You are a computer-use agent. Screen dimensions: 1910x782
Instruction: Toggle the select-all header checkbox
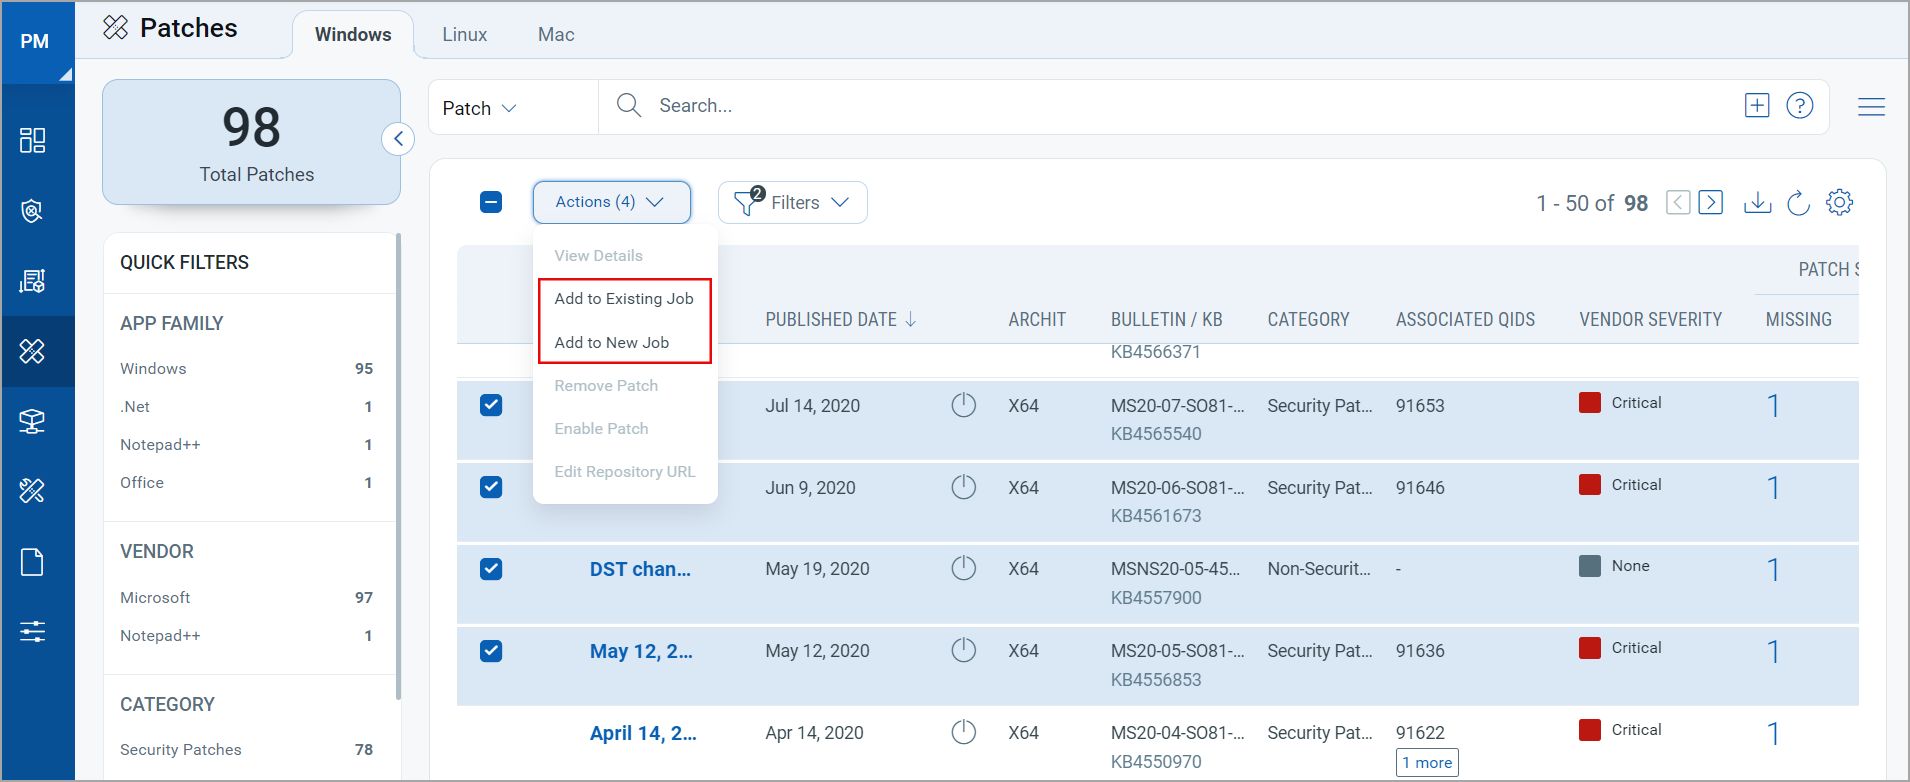pyautogui.click(x=491, y=202)
